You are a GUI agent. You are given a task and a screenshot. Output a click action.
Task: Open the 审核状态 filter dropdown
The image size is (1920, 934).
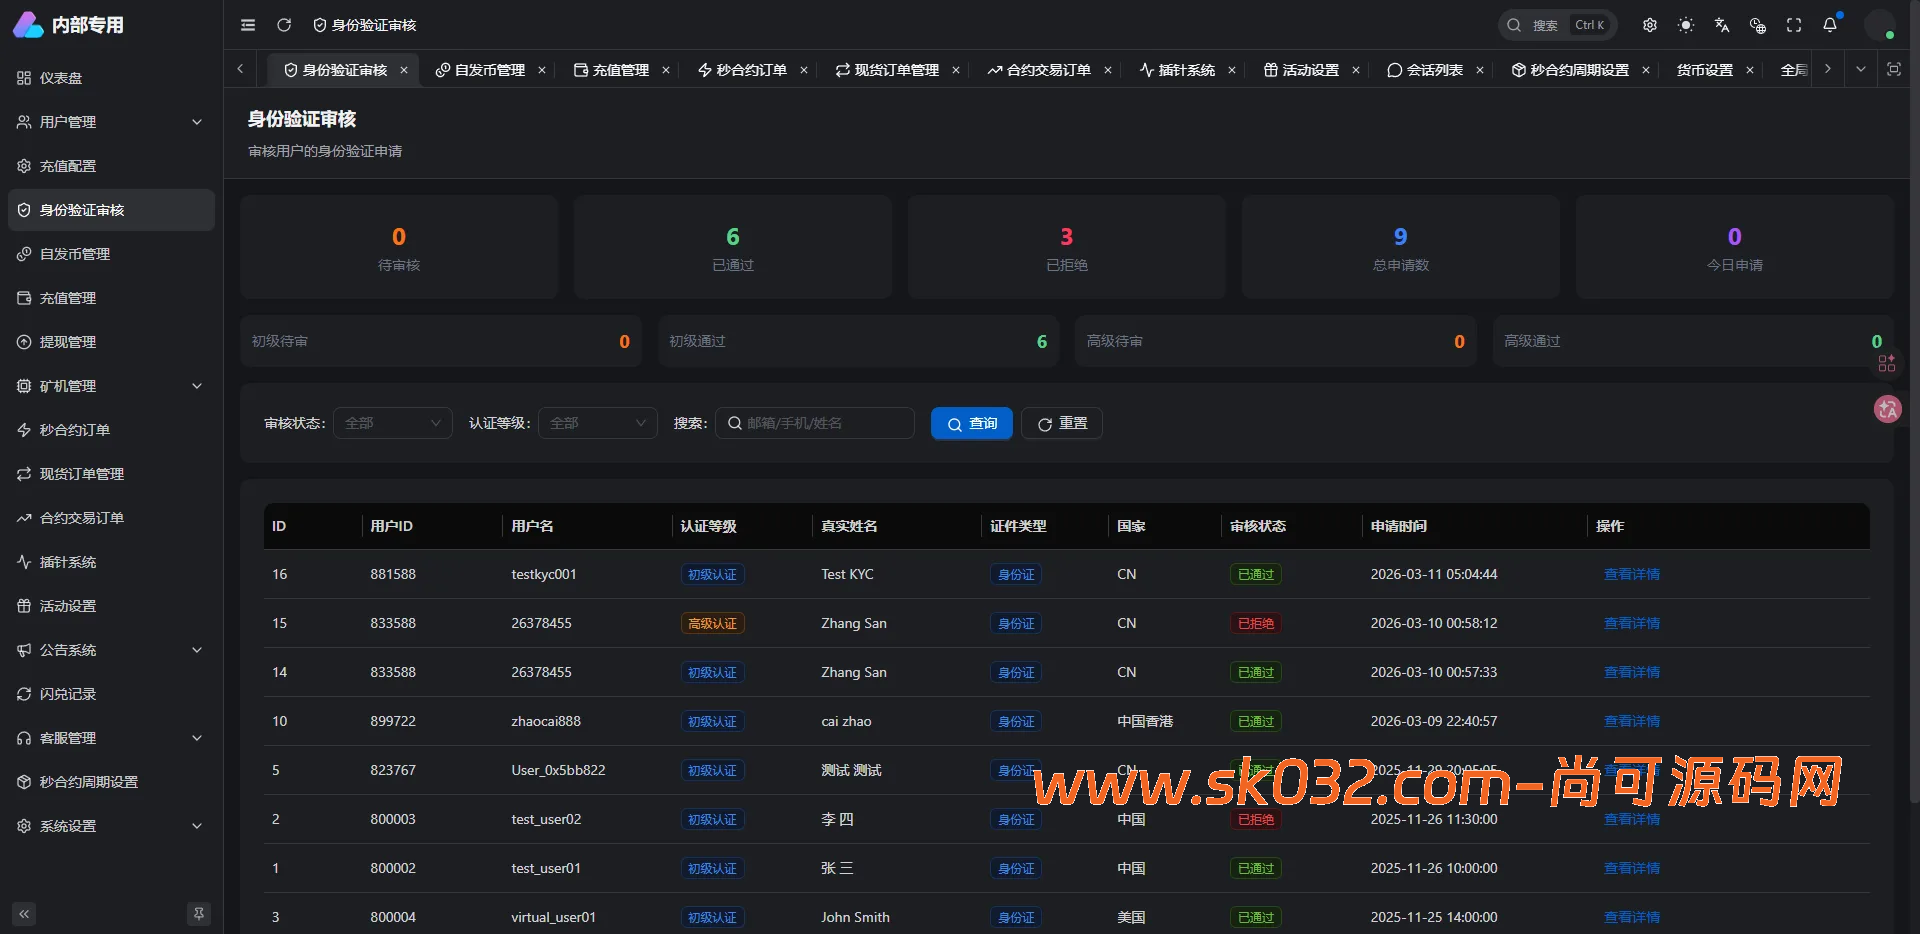392,423
